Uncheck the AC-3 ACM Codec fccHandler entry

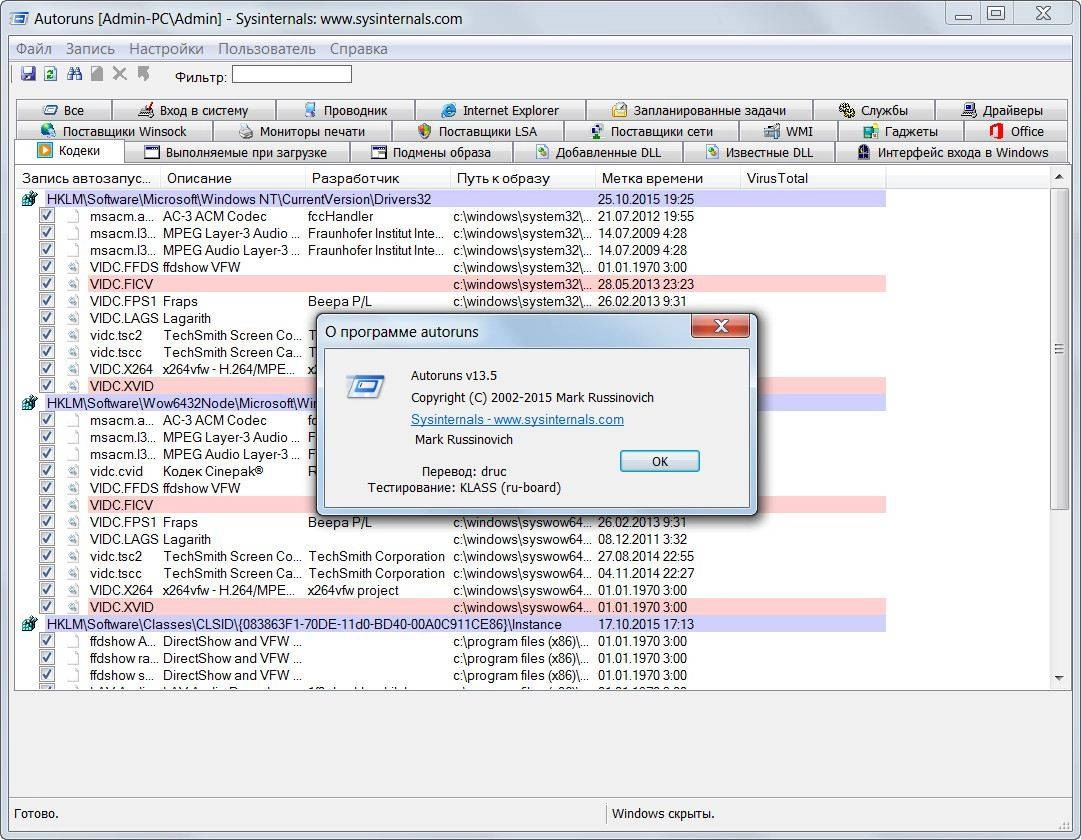[46, 216]
